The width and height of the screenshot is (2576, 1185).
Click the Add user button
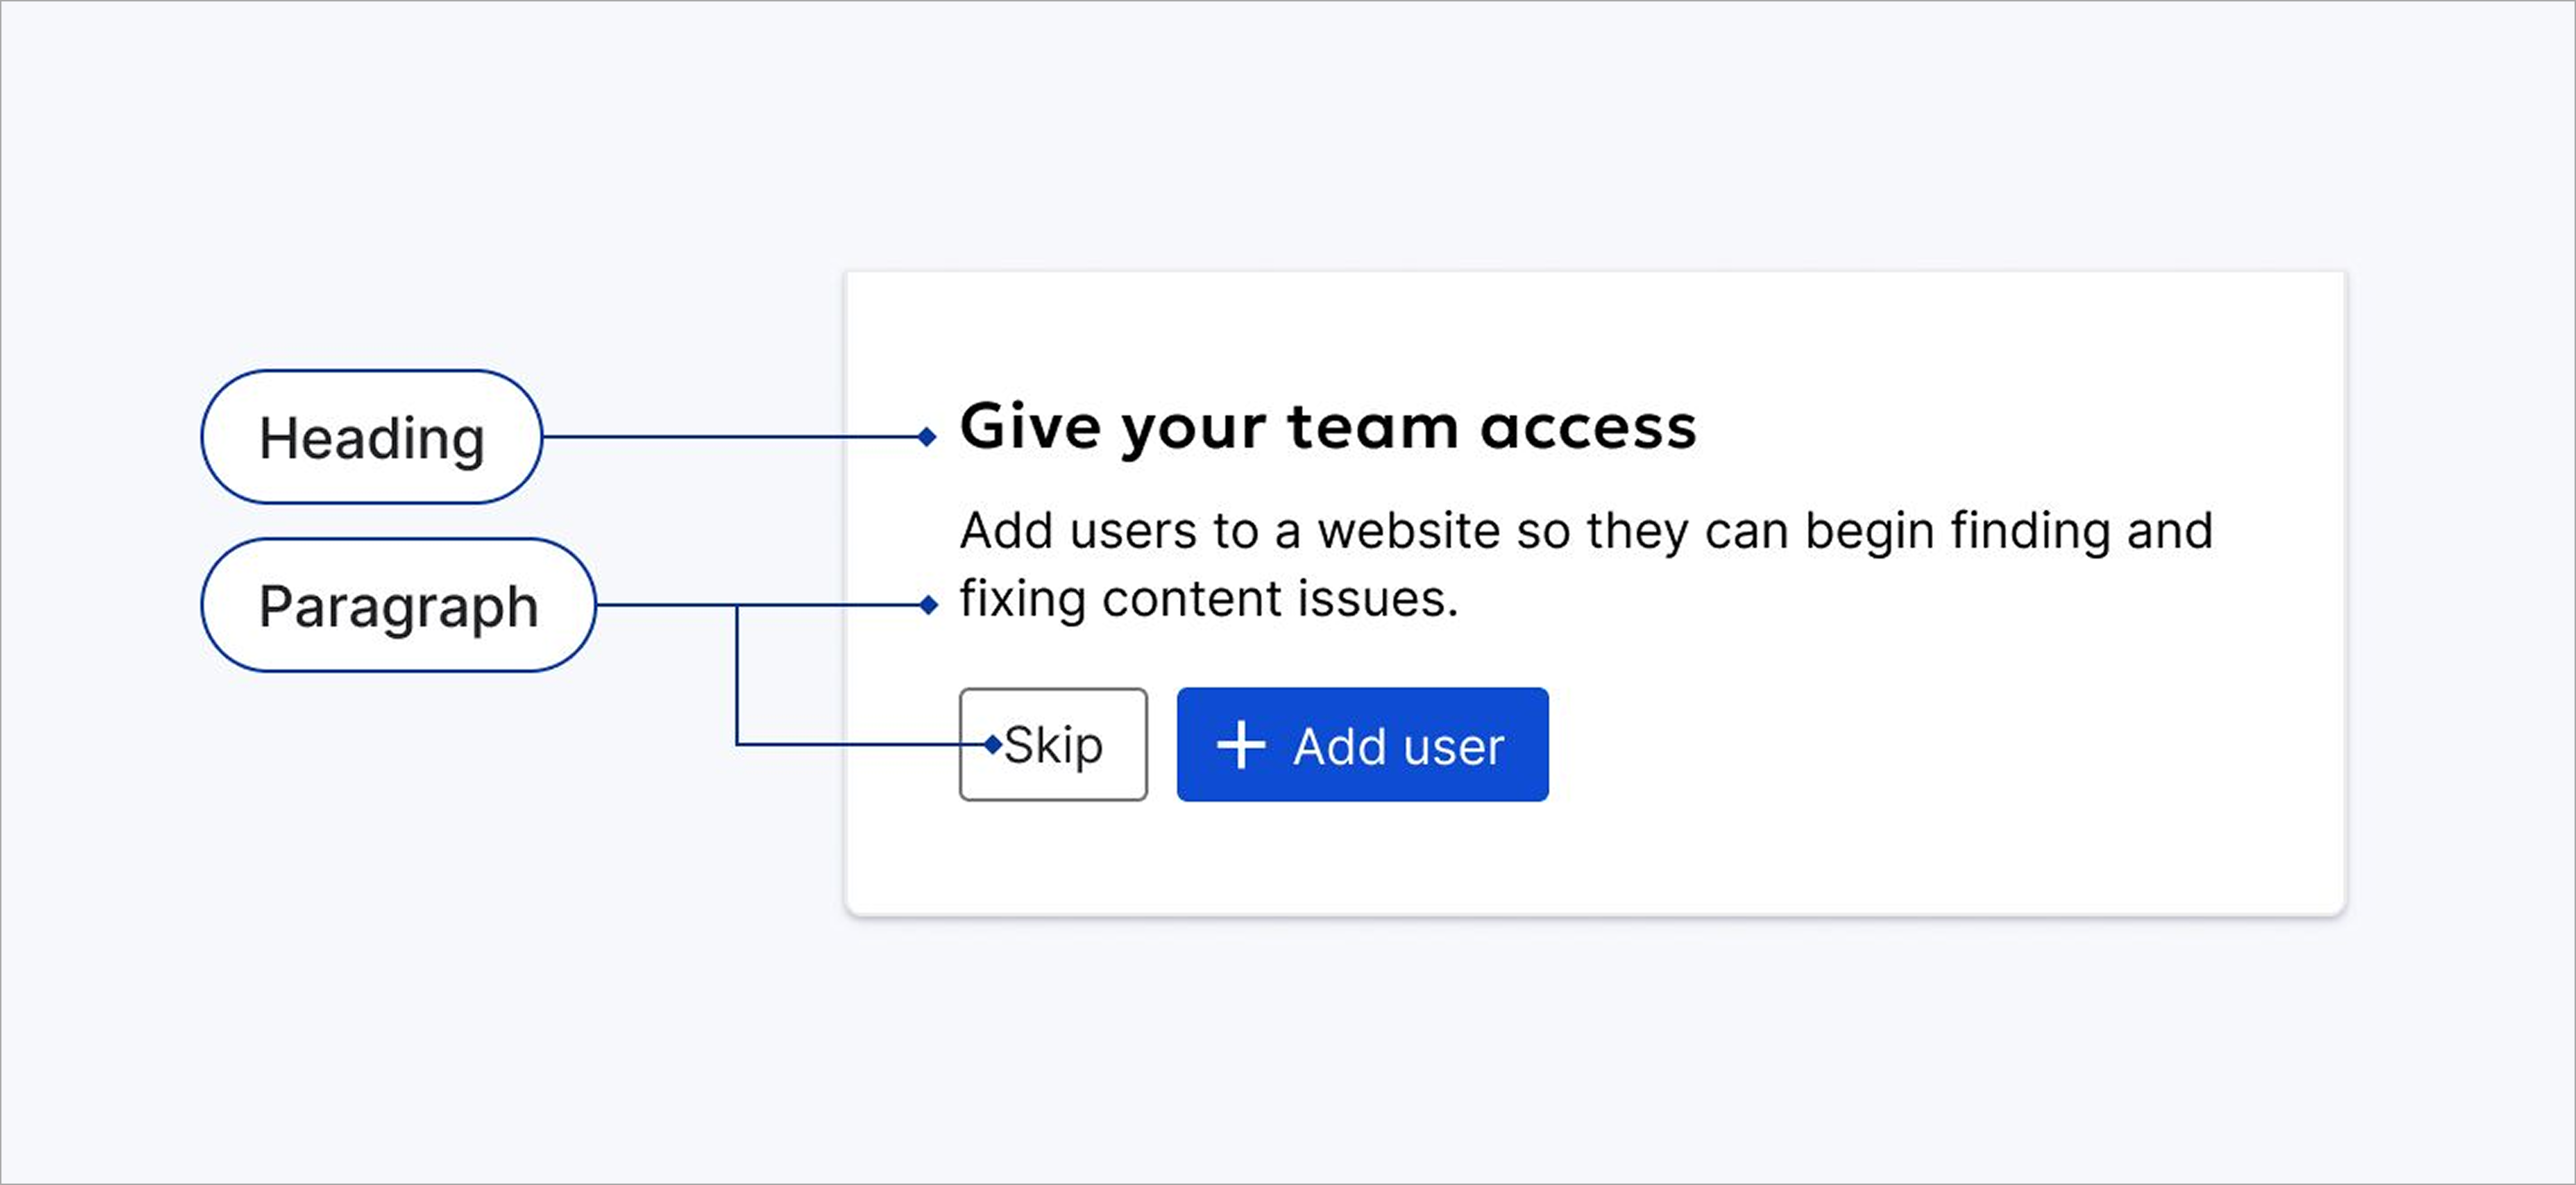click(1362, 744)
